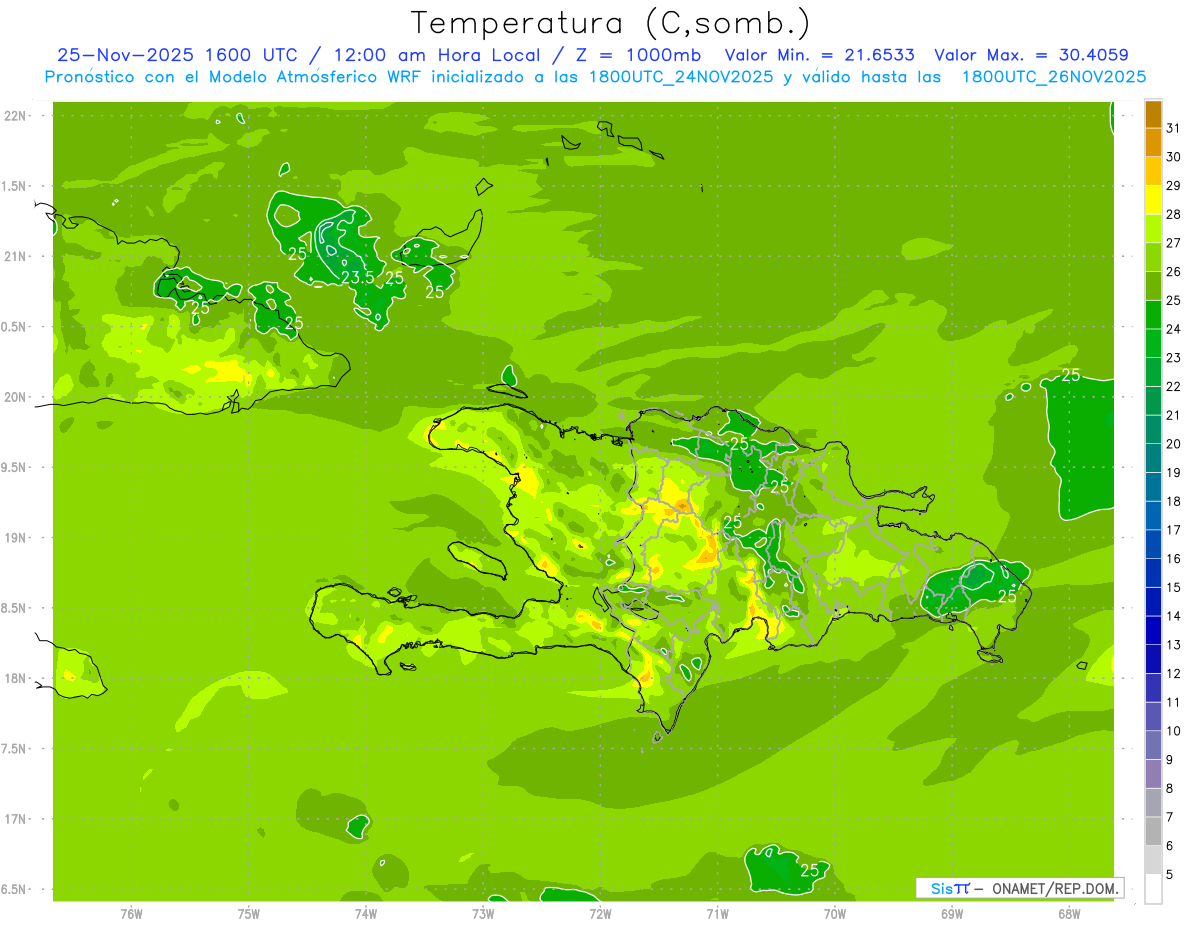The height and width of the screenshot is (927, 1200).
Task: Click the title "Temperatura (C,somb.)"
Action: pos(610,23)
